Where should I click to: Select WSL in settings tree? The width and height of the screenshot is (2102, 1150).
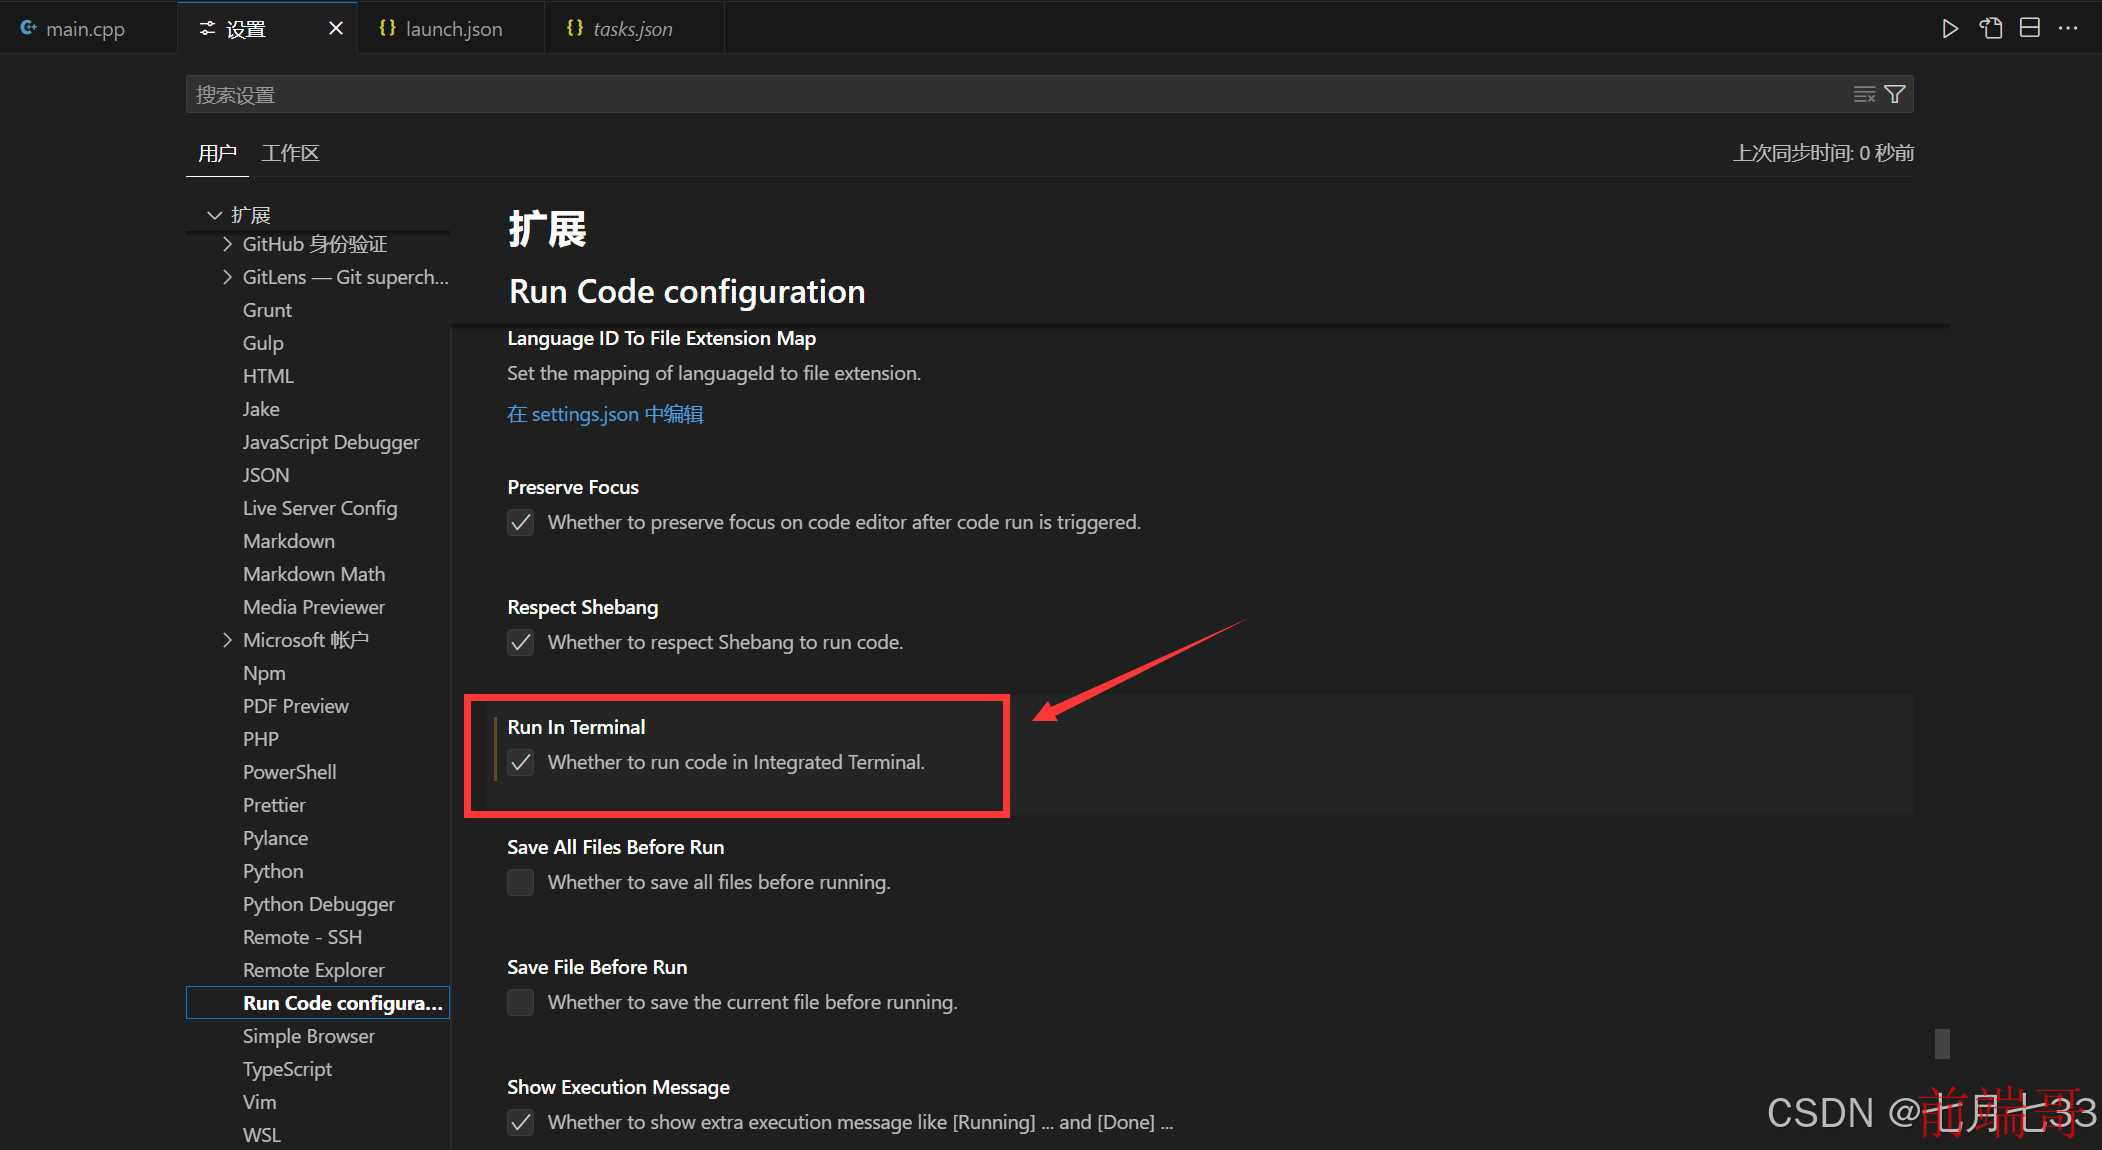[x=318, y=1135]
